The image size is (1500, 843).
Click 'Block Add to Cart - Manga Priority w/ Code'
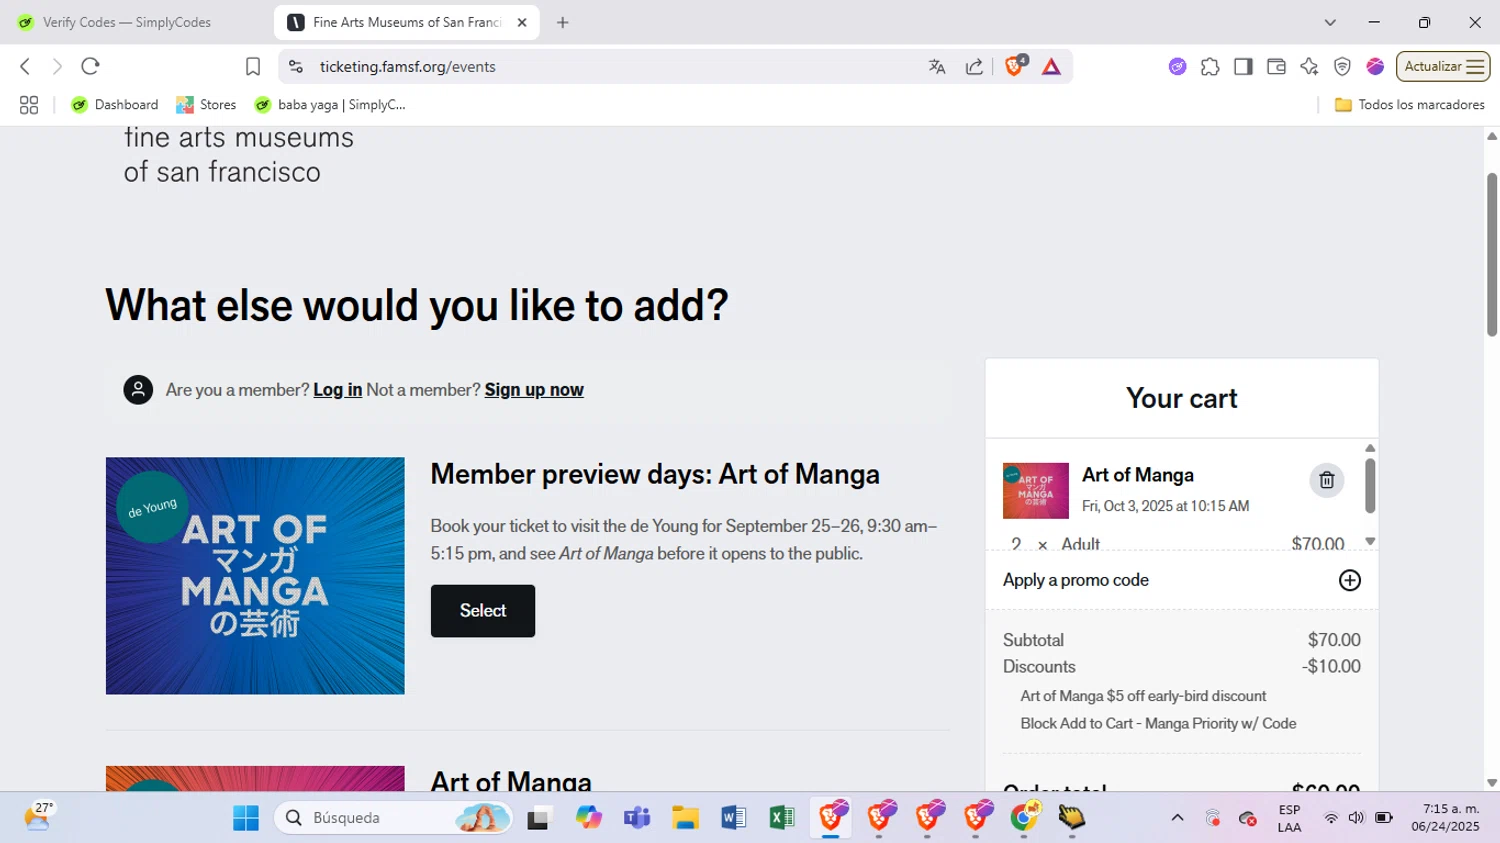coord(1158,724)
